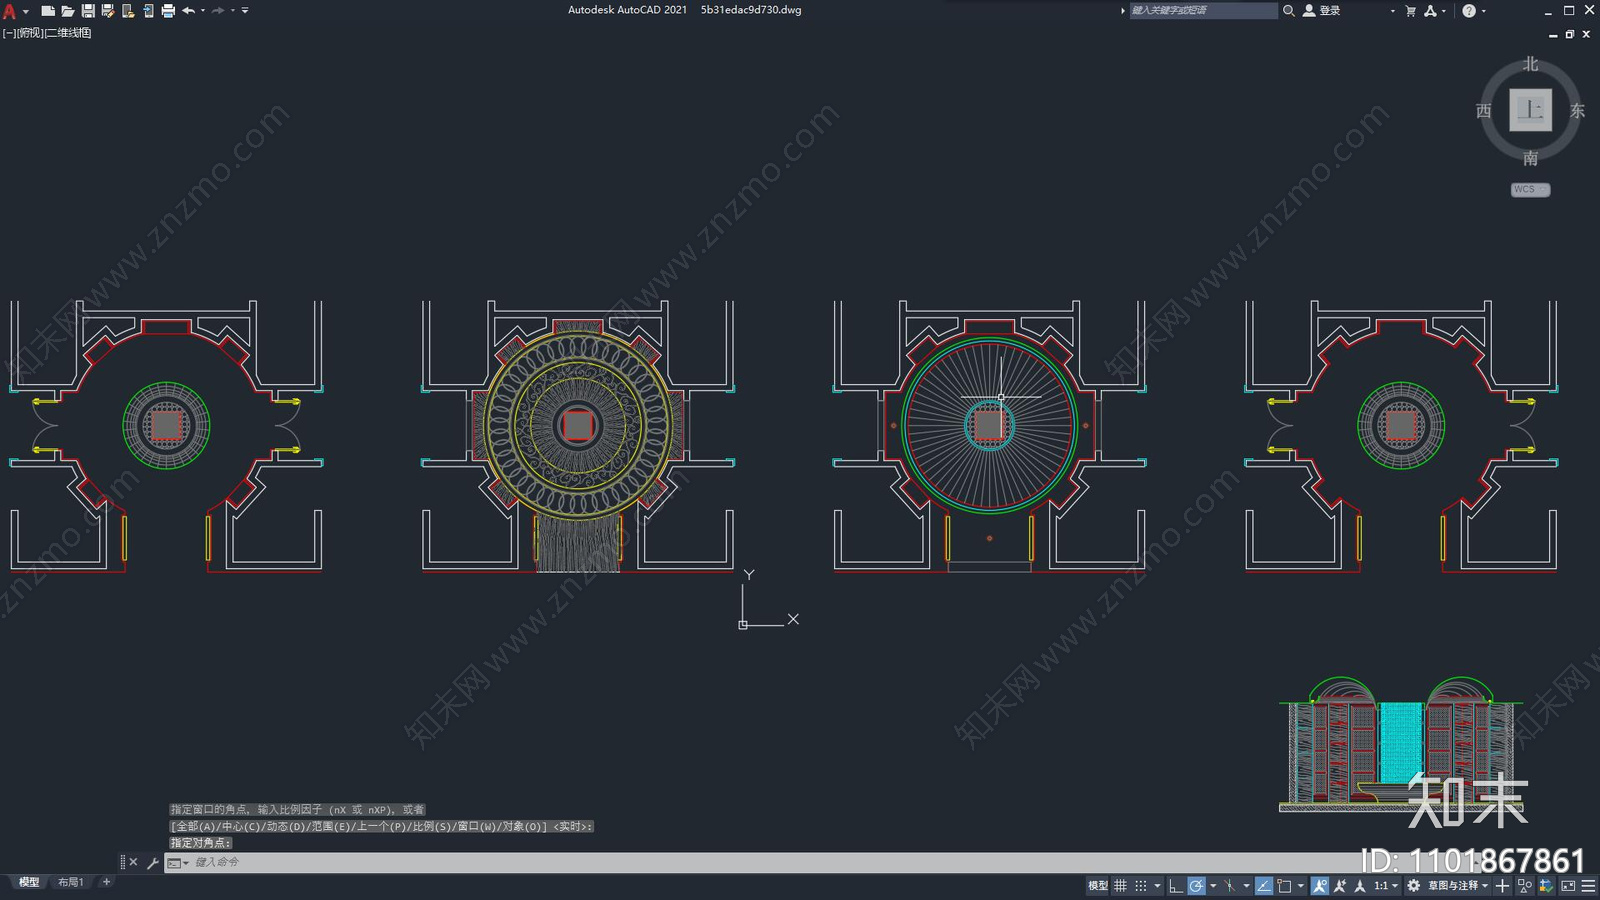
Task: Toggle ortho mode in the status bar
Action: [1175, 886]
